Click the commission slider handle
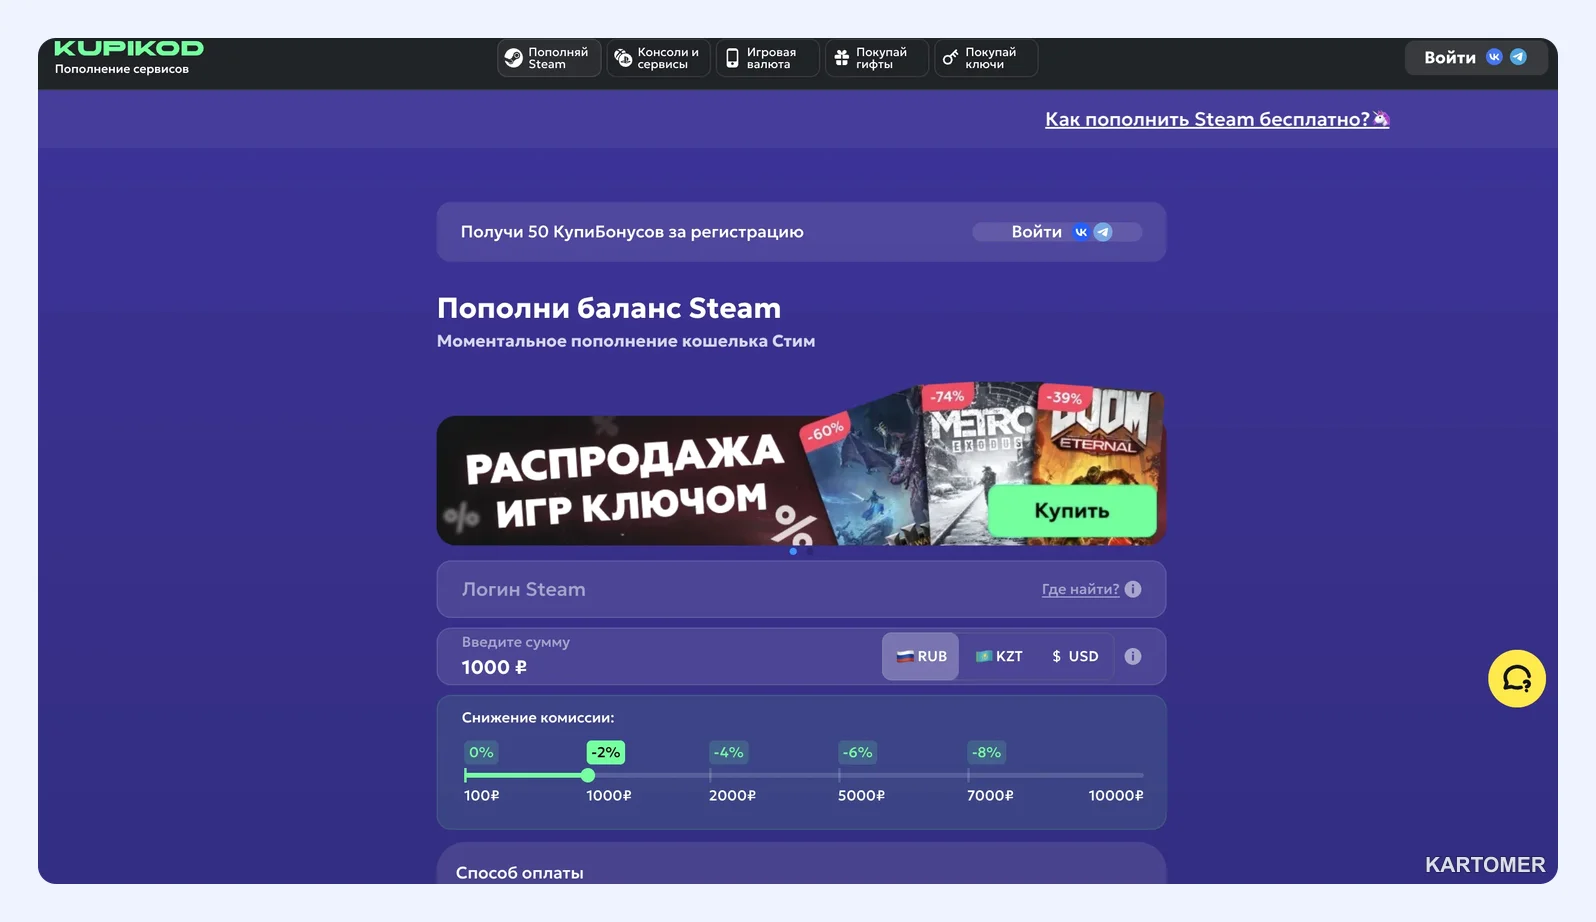This screenshot has width=1596, height=922. click(588, 775)
